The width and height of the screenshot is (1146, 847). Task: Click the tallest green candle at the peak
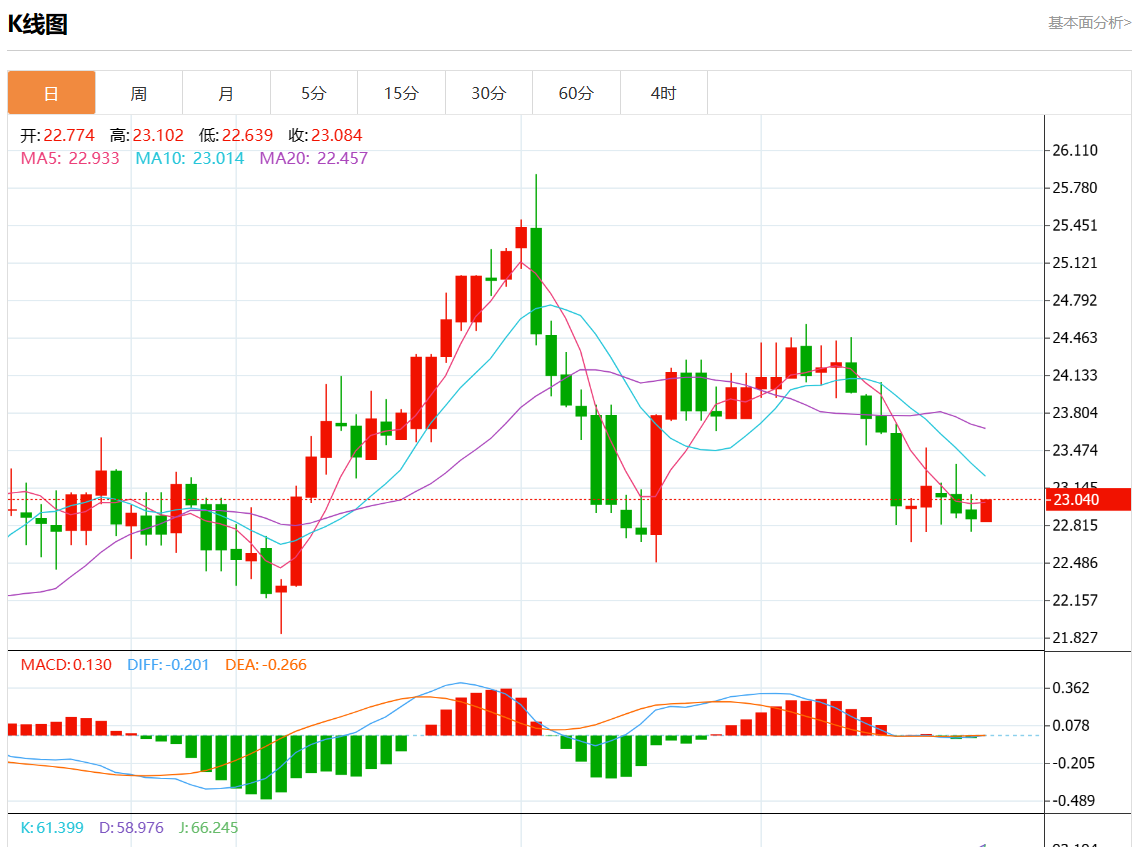click(x=536, y=281)
